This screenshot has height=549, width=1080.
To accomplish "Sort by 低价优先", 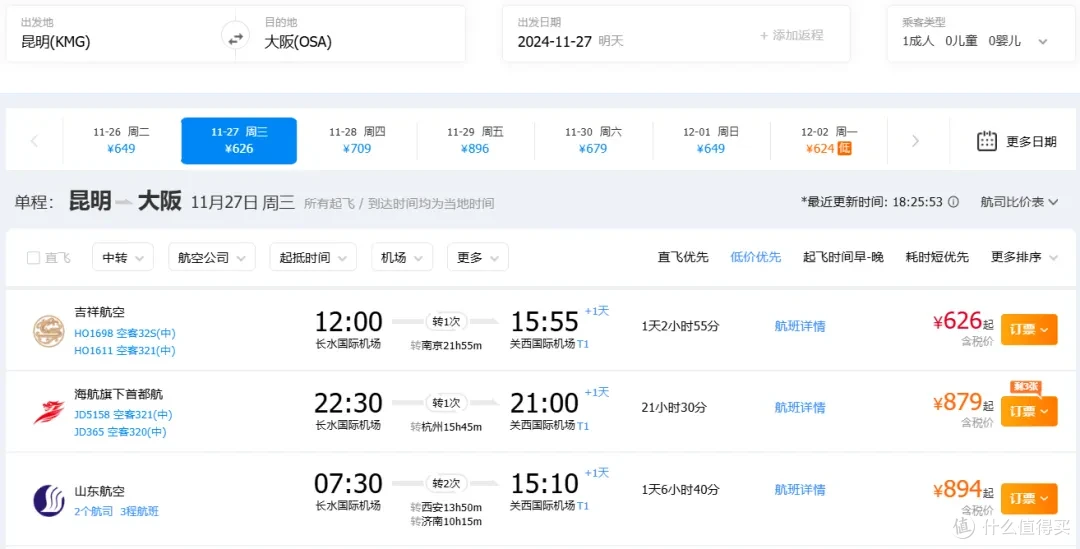I will pos(756,257).
